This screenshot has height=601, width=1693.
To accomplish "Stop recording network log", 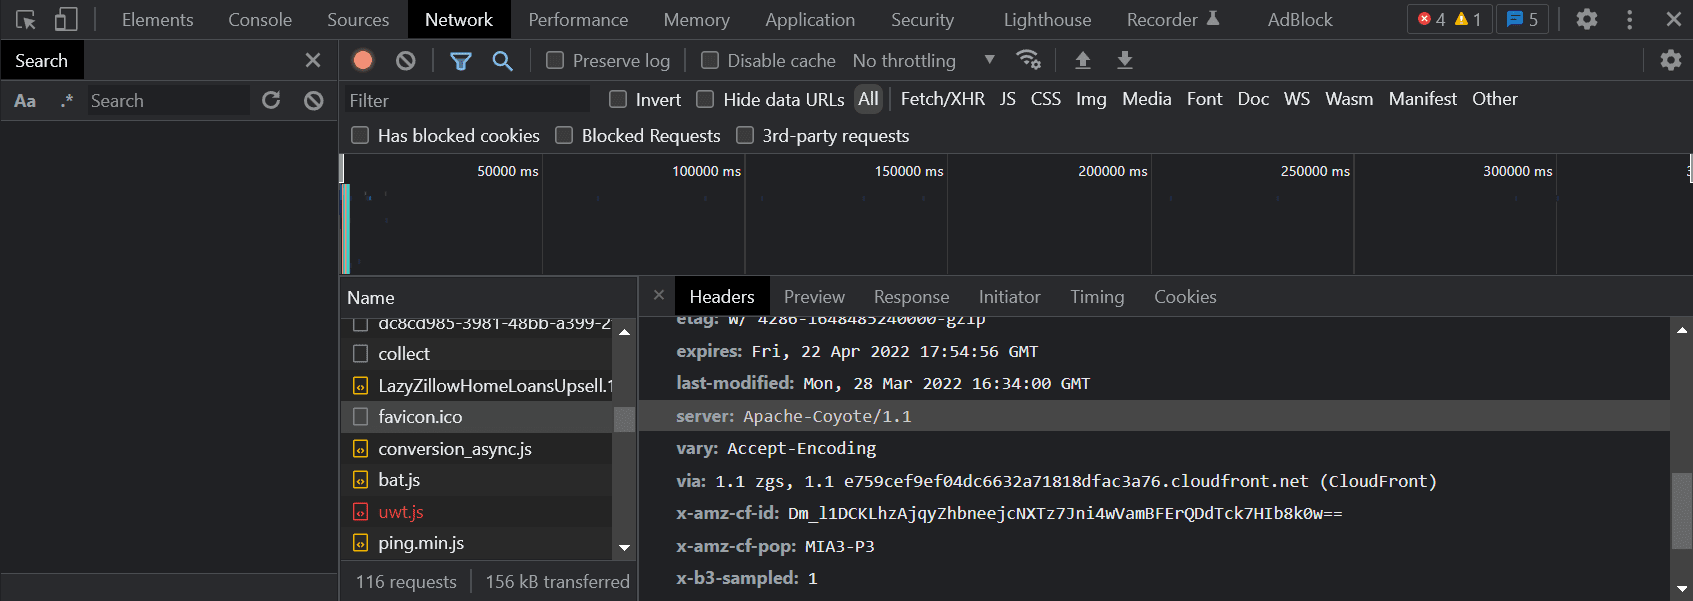I will coord(363,61).
